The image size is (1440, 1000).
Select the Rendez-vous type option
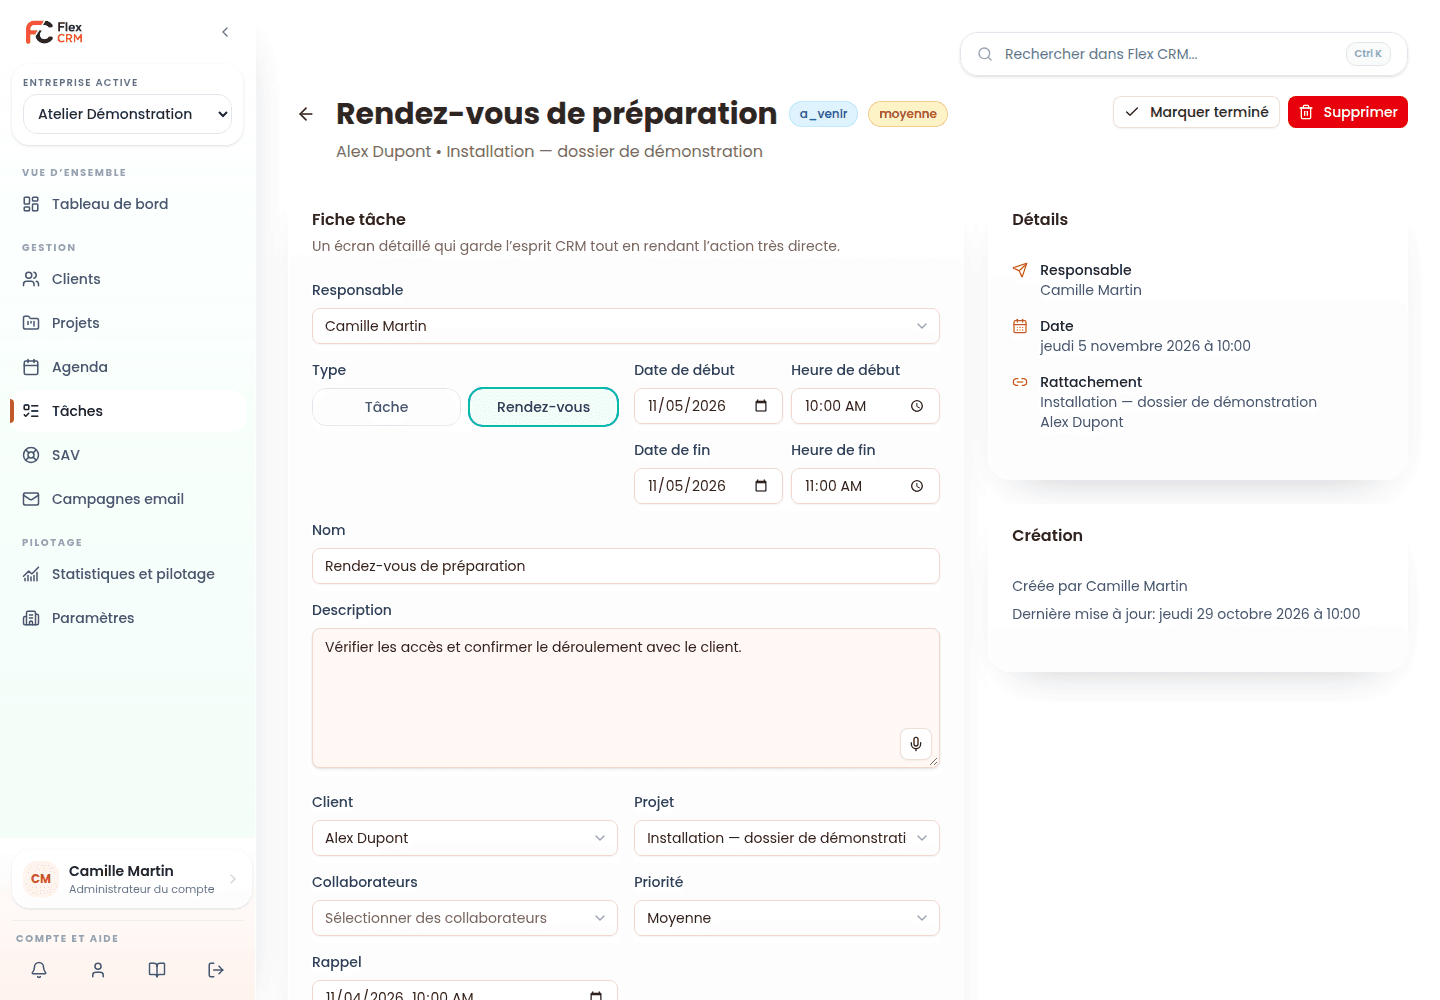click(x=543, y=407)
